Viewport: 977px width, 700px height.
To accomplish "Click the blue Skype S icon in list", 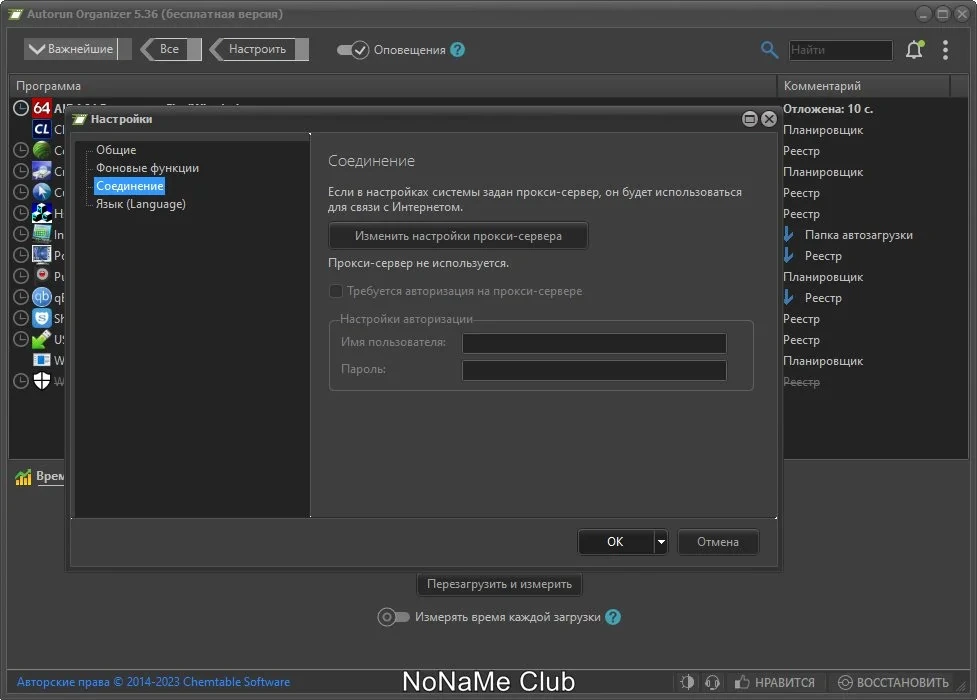I will 42,318.
